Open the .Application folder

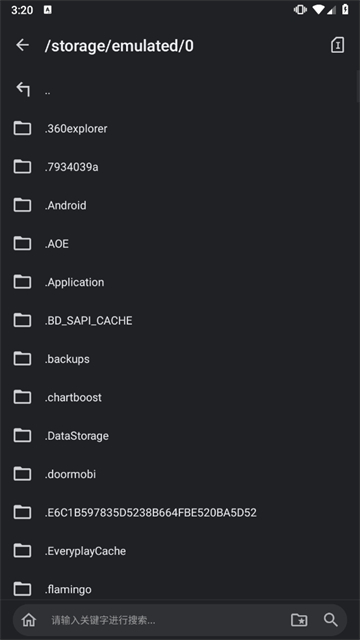pyautogui.click(x=180, y=282)
